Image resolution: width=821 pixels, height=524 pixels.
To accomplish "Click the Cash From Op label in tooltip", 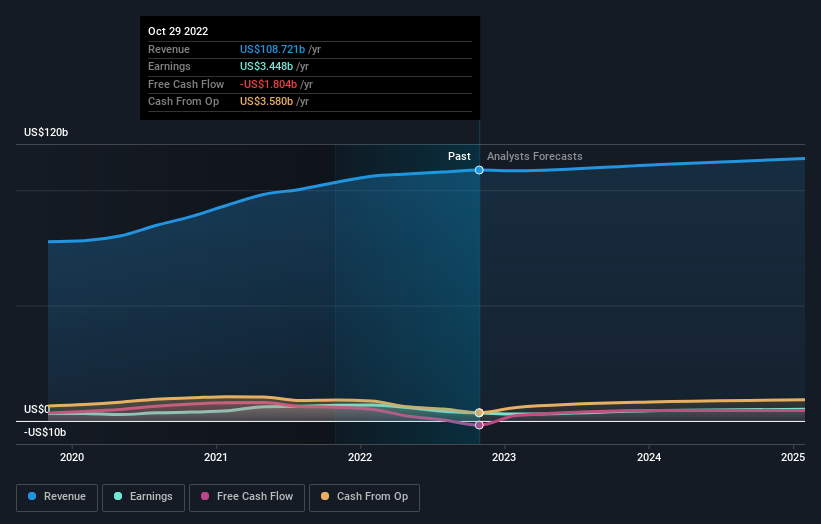I will (183, 102).
